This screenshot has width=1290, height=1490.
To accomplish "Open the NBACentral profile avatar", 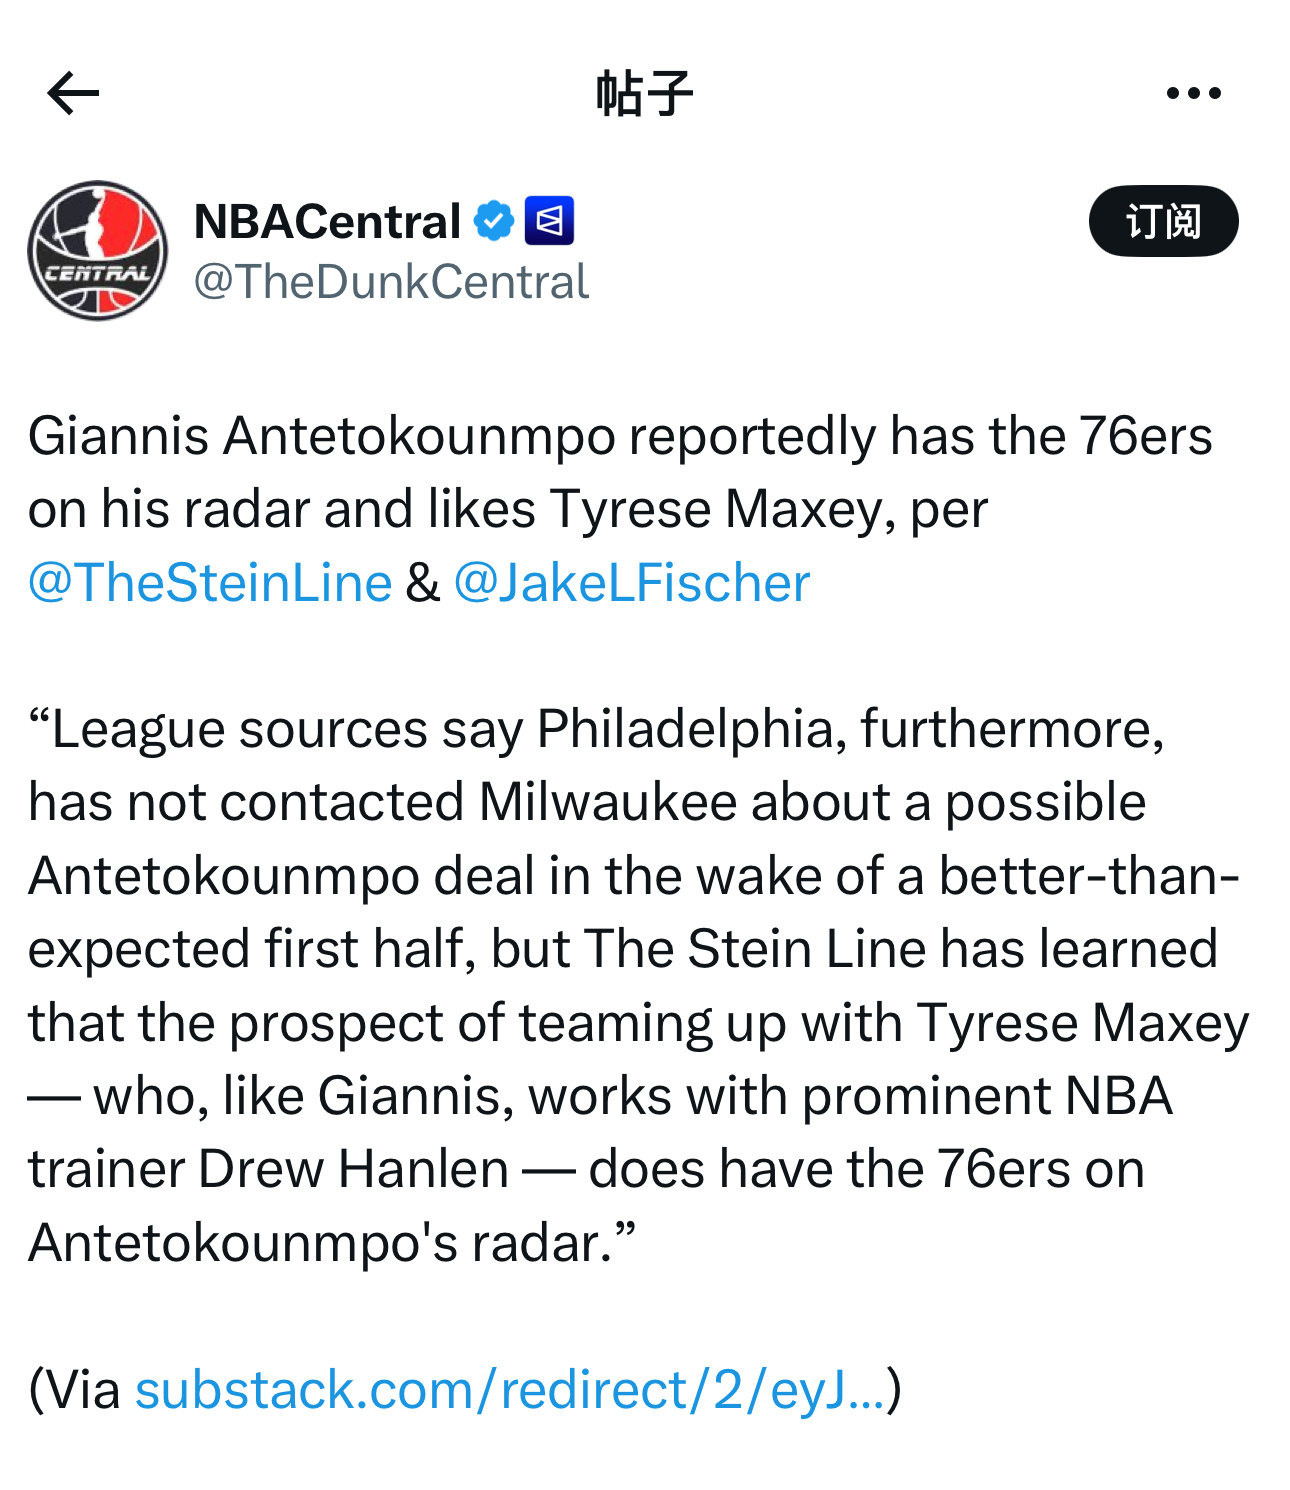I will (98, 251).
